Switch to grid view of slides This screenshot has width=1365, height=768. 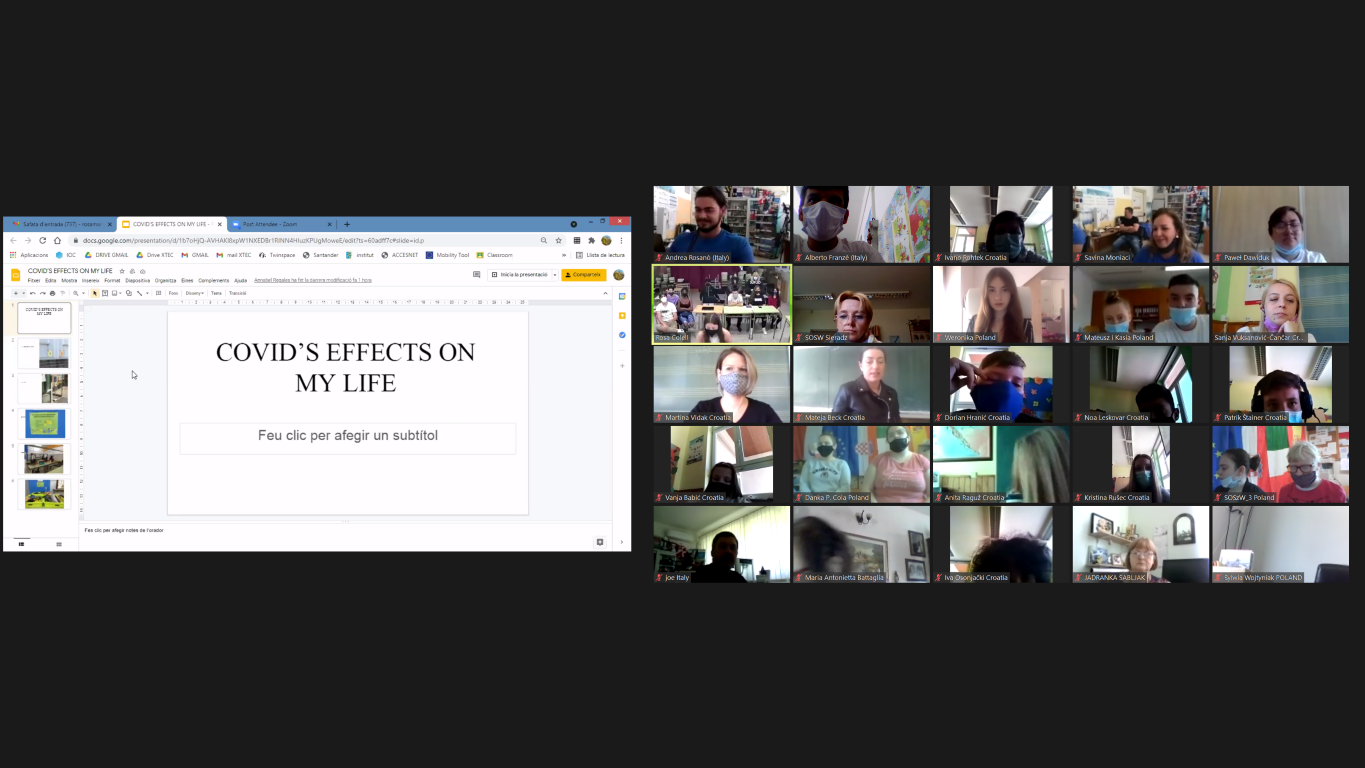click(59, 544)
